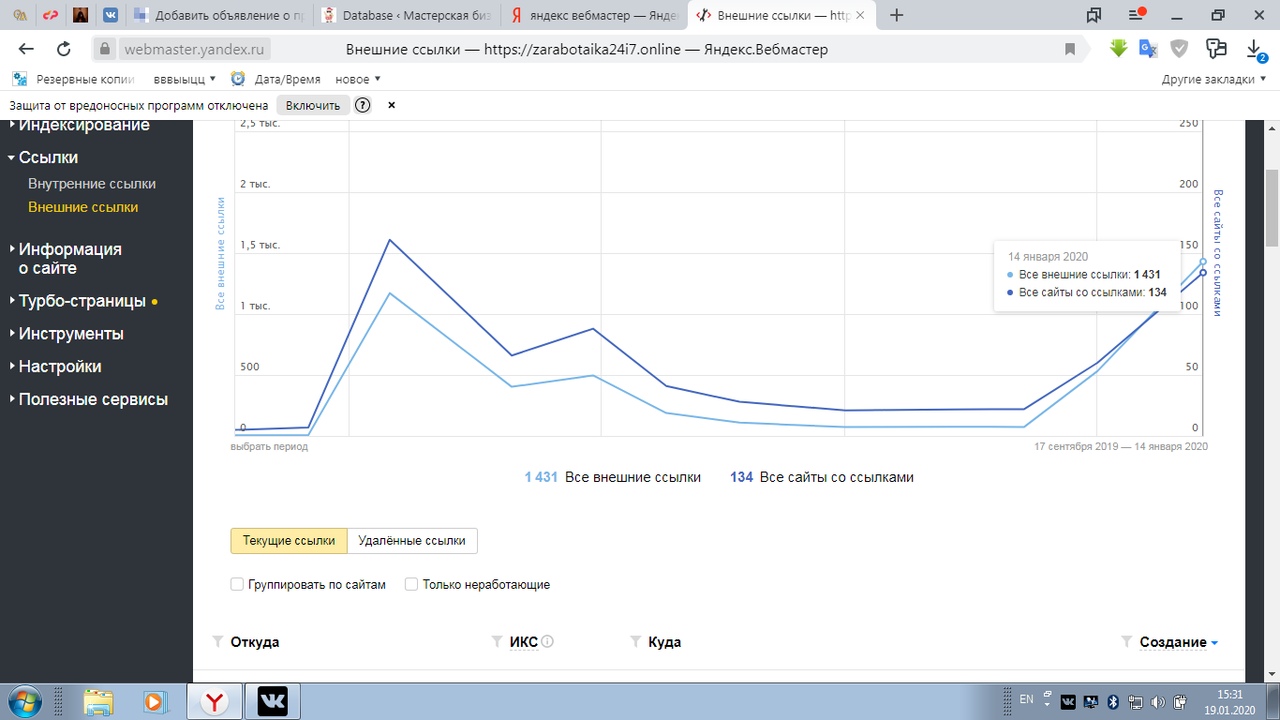Open the VK app in taskbar
The width and height of the screenshot is (1280, 720).
click(272, 702)
